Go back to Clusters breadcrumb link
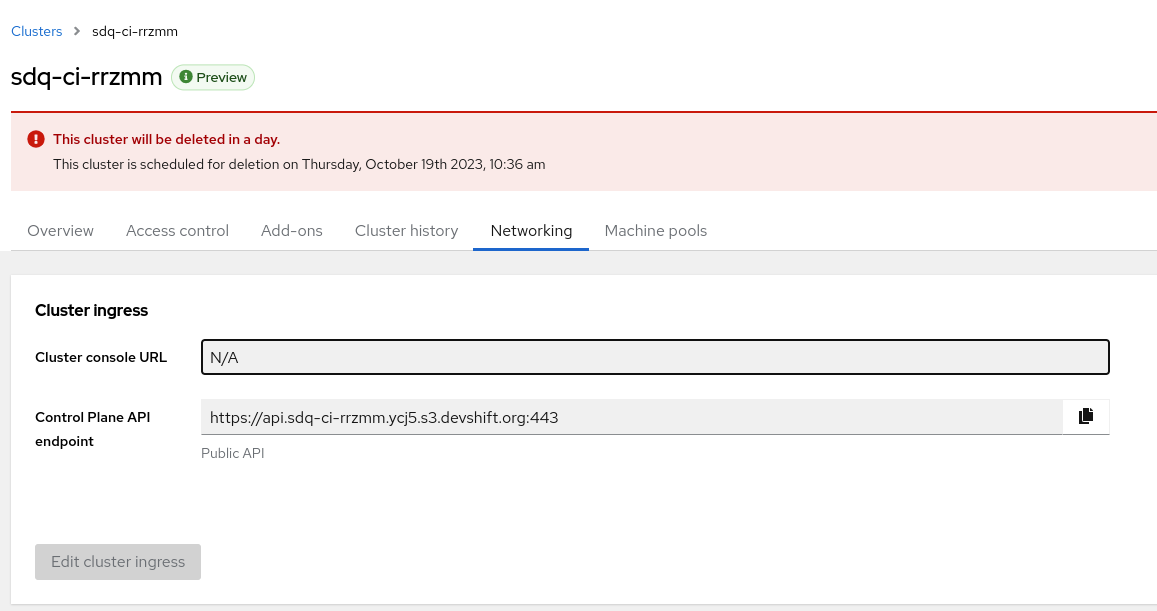This screenshot has width=1157, height=611. (37, 31)
